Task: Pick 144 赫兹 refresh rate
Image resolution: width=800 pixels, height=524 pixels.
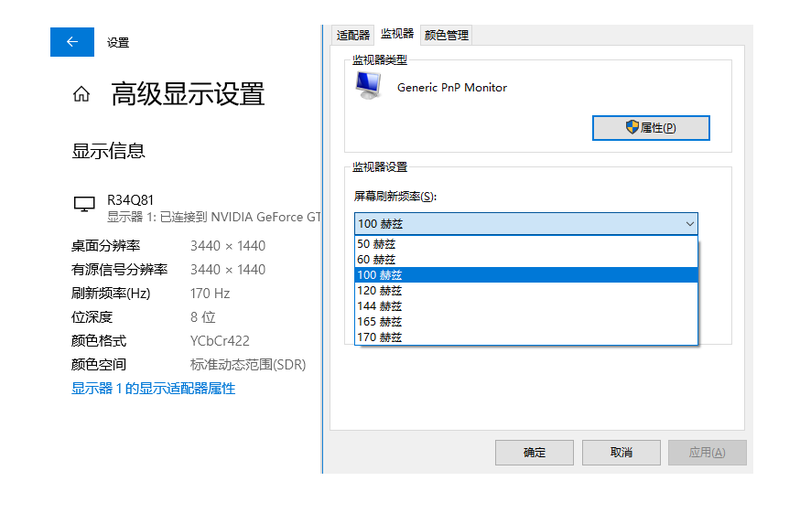Action: point(526,306)
